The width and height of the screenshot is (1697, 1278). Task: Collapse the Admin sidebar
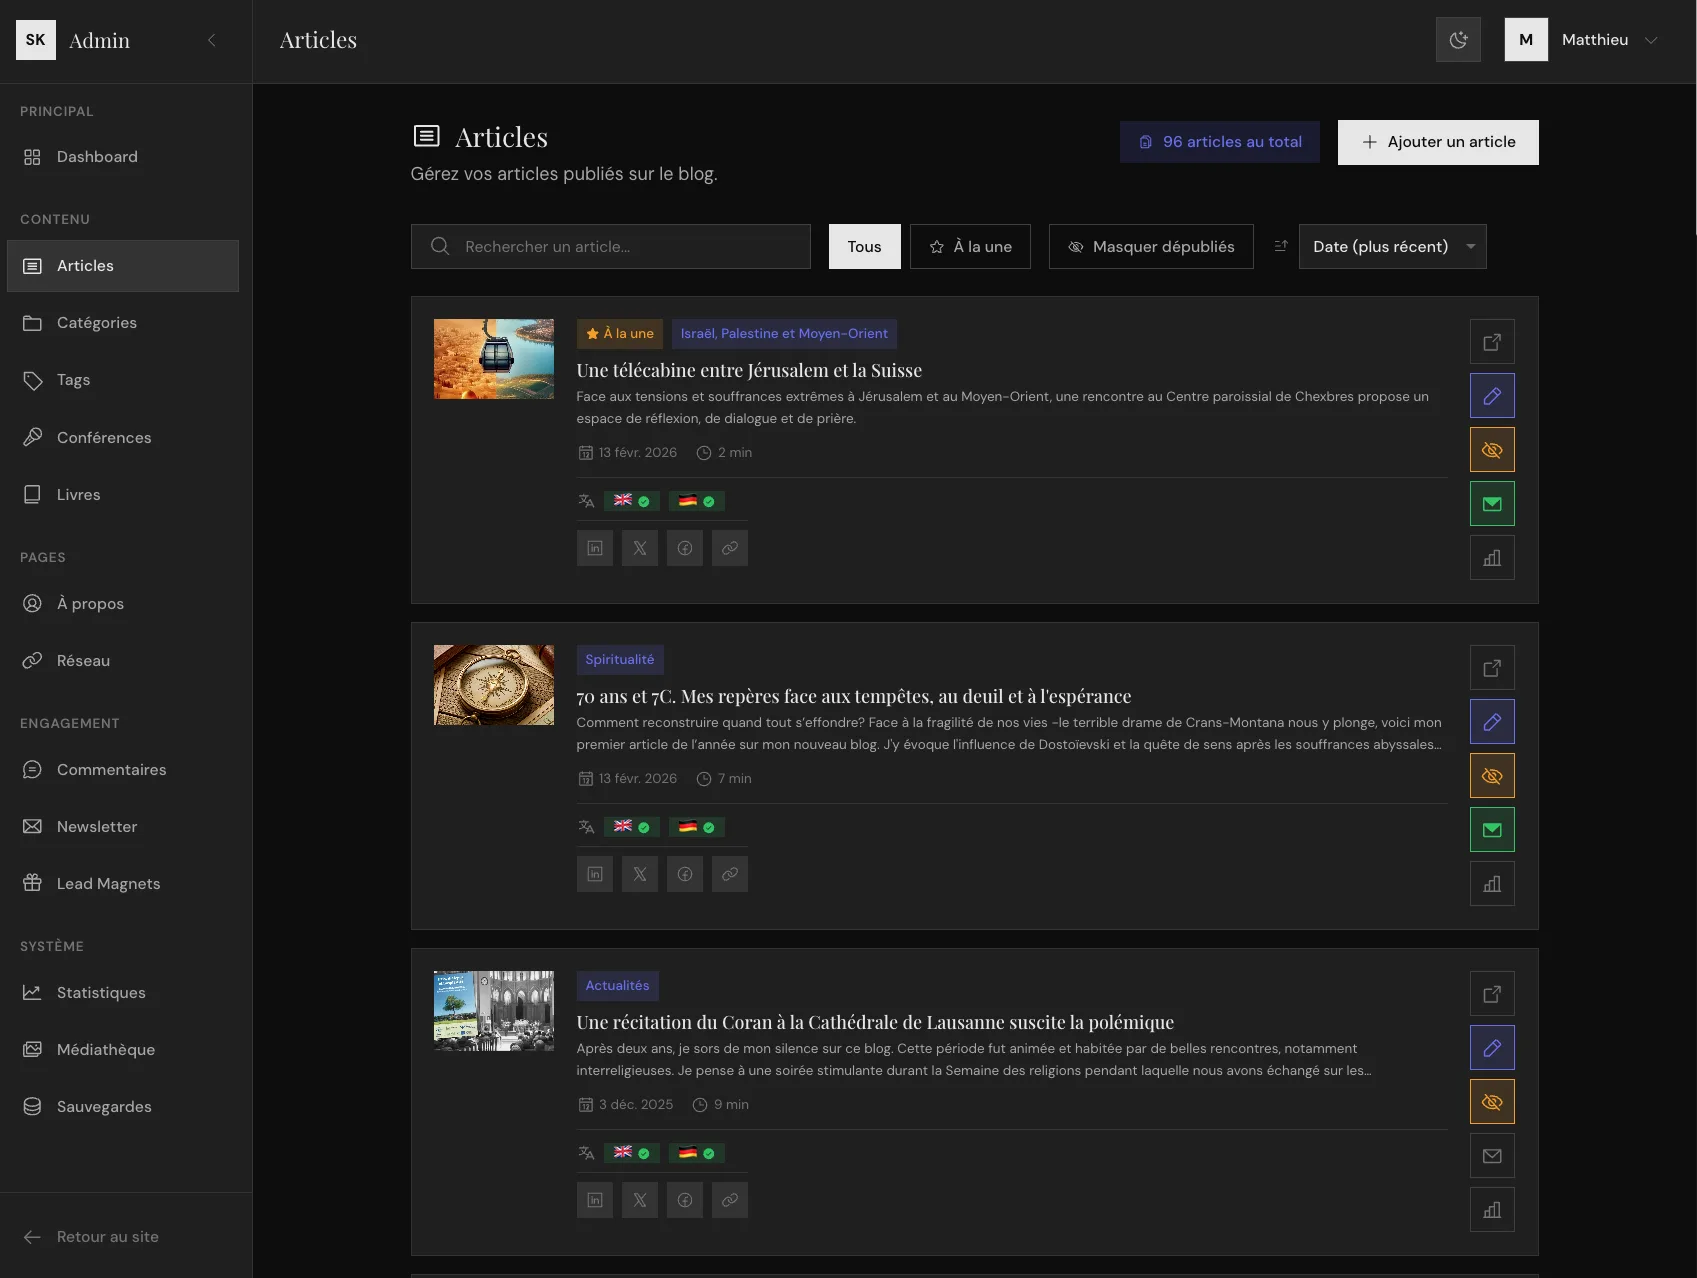pos(211,40)
